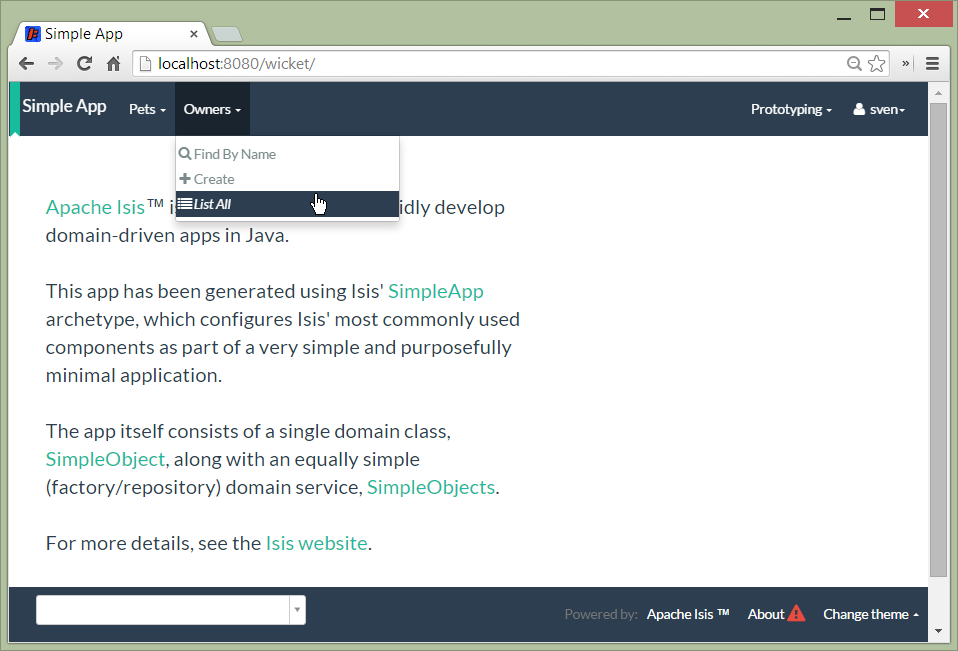Open the Apache Isis link in text
Screen dimensions: 958x651
click(x=95, y=207)
